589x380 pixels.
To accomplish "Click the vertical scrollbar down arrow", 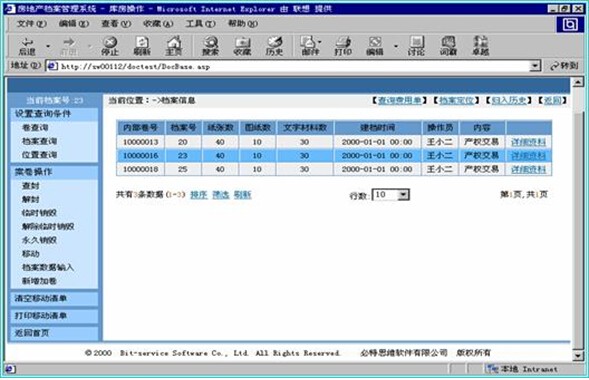I will tap(578, 355).
